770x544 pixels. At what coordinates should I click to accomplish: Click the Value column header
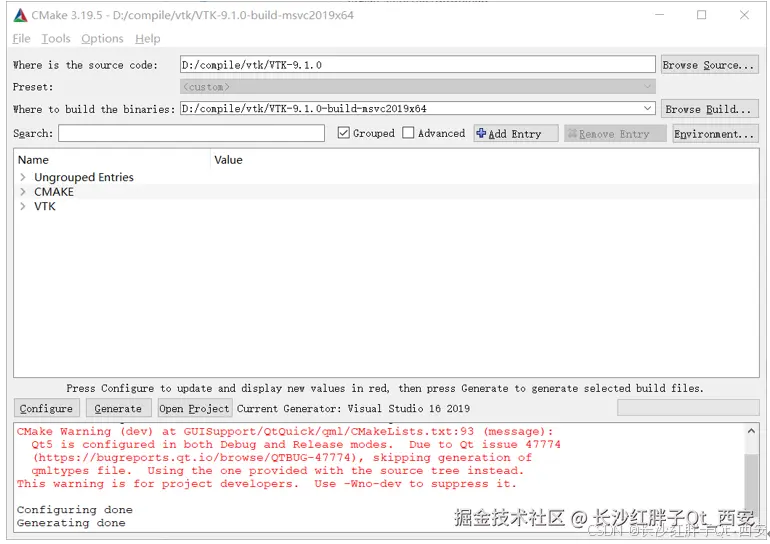485,160
